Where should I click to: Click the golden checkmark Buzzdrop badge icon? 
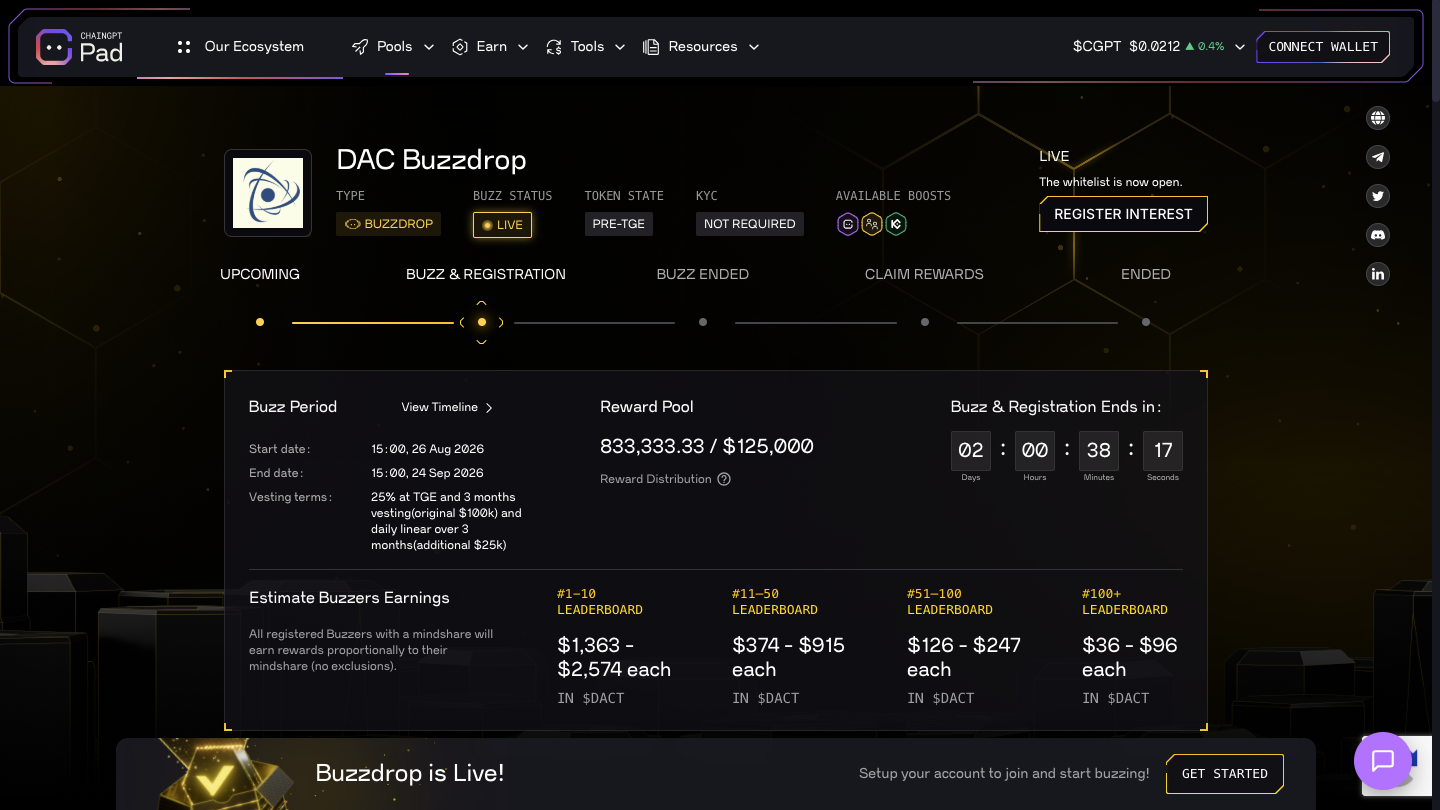point(218,774)
